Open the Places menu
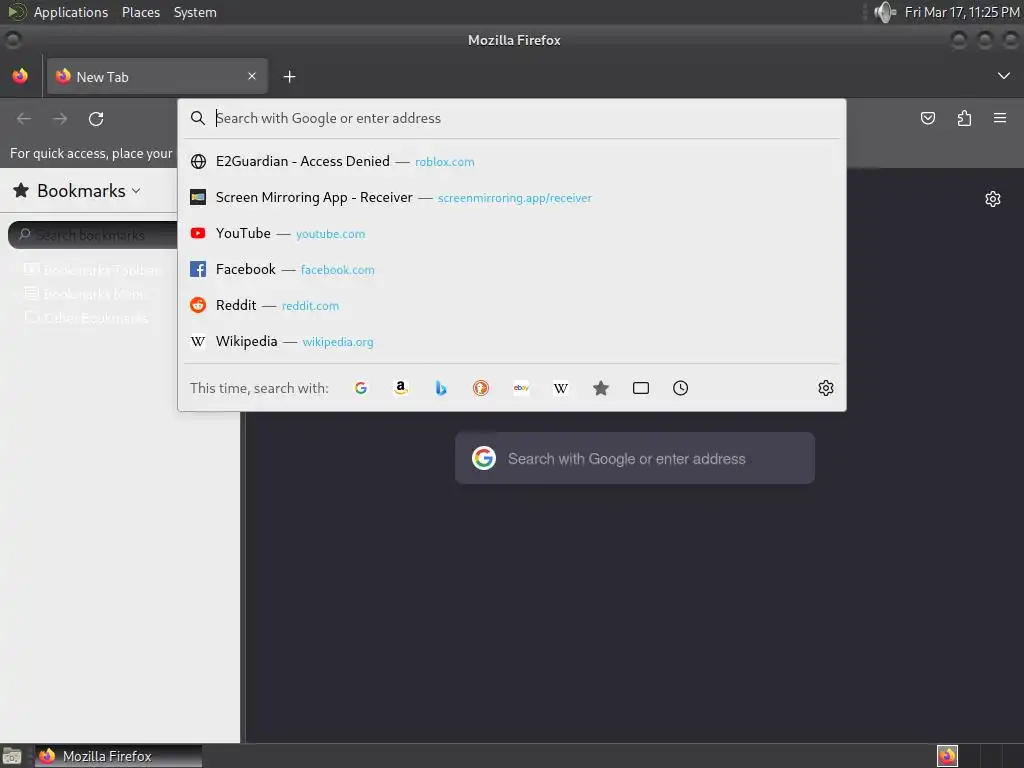This screenshot has height=768, width=1024. (x=141, y=12)
